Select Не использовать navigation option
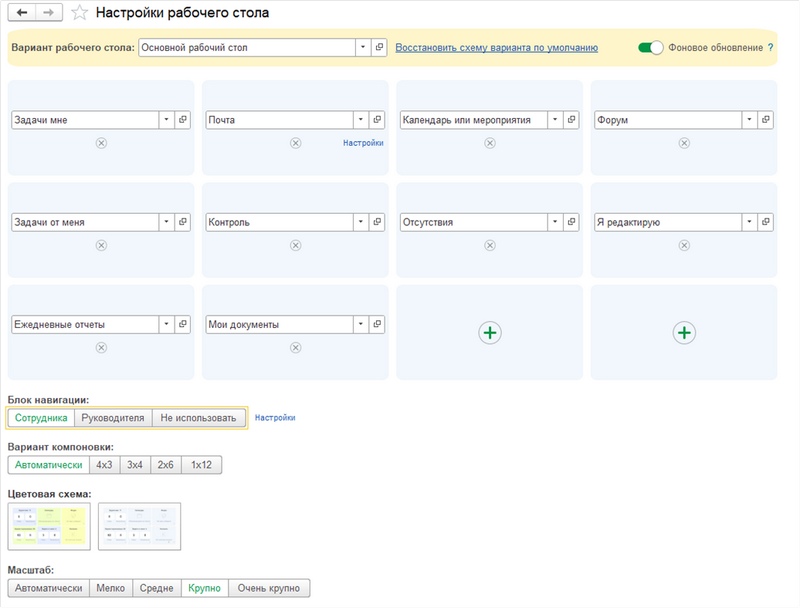This screenshot has width=800, height=608. click(200, 418)
